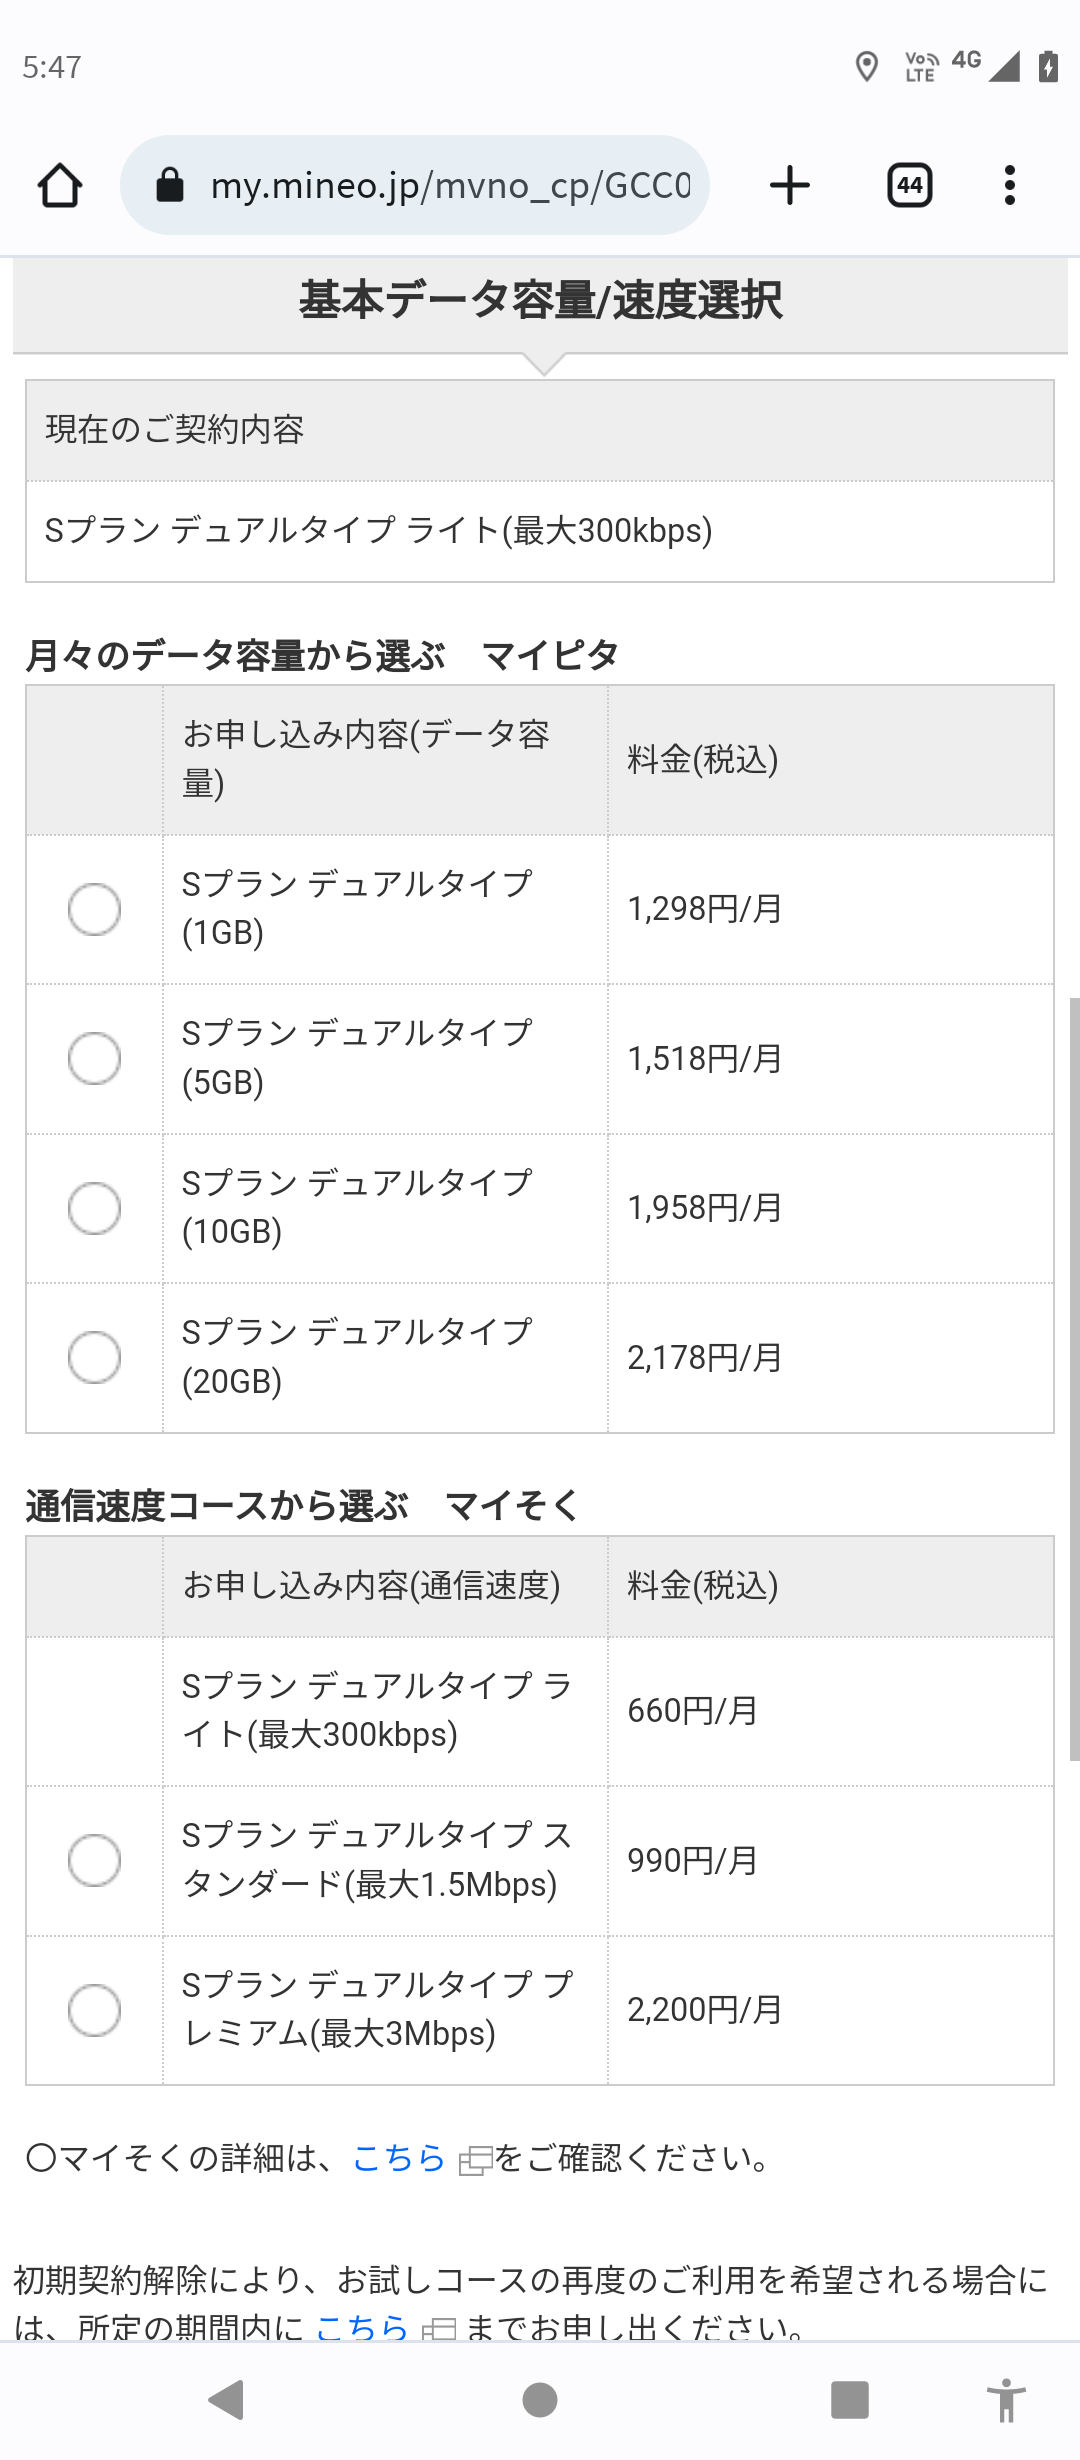The image size is (1080, 2460).
Task: Open the マイそく details こちら link
Action: tap(399, 2158)
